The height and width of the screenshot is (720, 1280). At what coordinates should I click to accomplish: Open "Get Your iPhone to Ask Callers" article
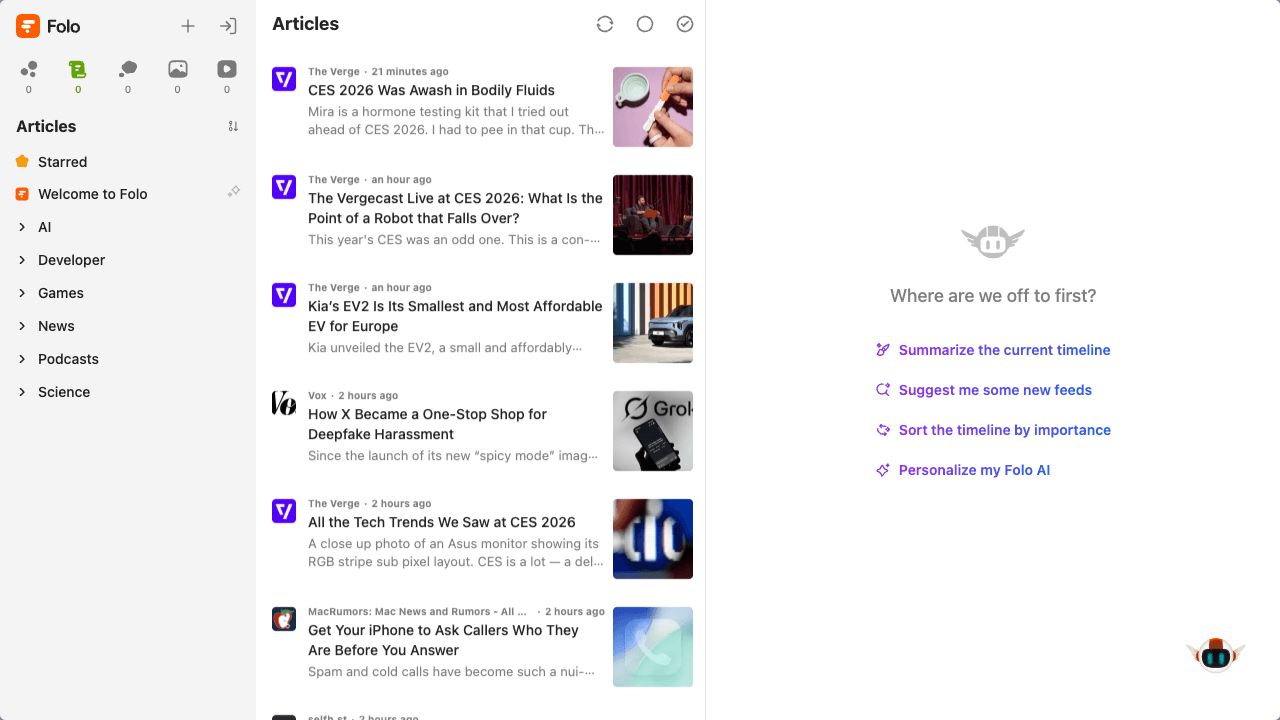[444, 640]
